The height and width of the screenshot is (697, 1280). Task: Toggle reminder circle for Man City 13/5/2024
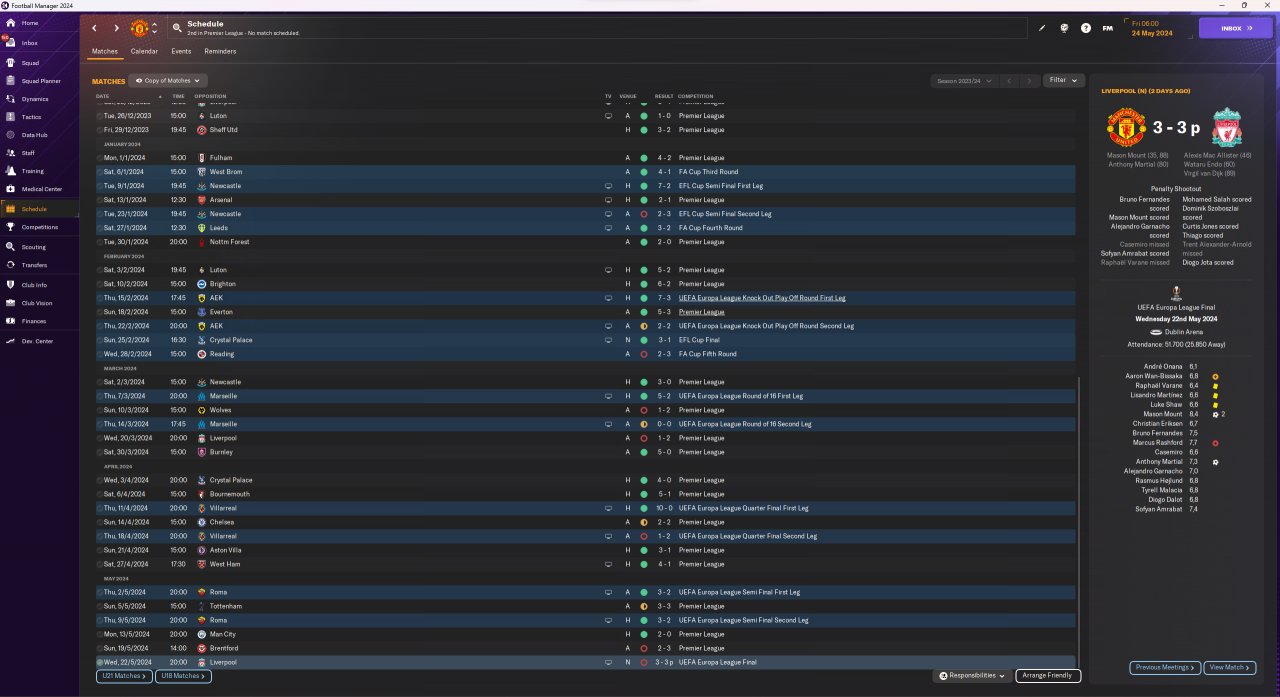click(x=100, y=634)
